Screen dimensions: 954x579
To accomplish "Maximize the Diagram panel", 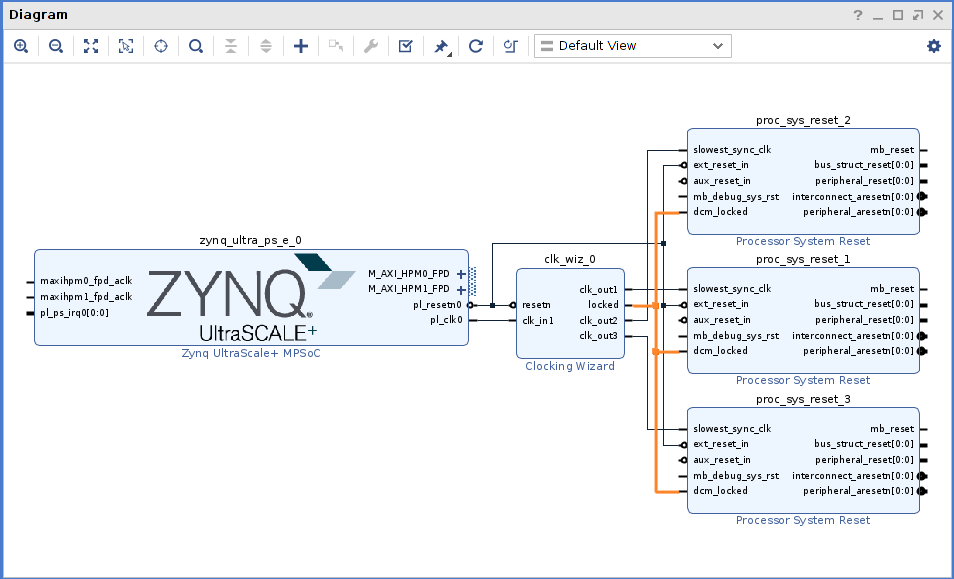I will click(x=898, y=15).
